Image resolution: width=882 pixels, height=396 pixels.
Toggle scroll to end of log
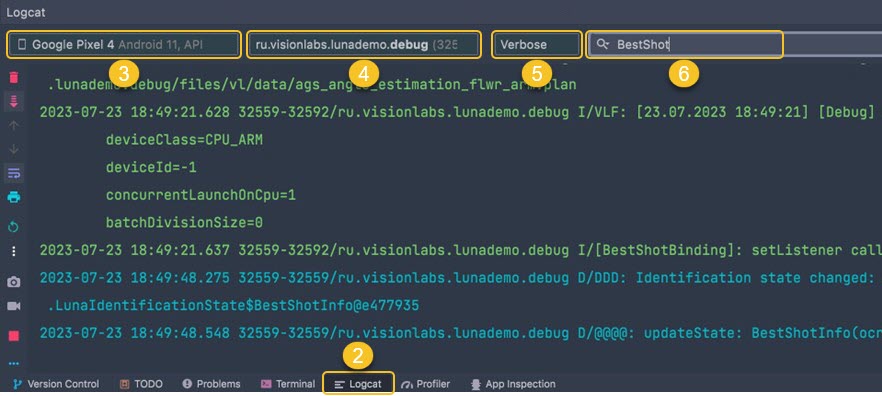click(14, 102)
